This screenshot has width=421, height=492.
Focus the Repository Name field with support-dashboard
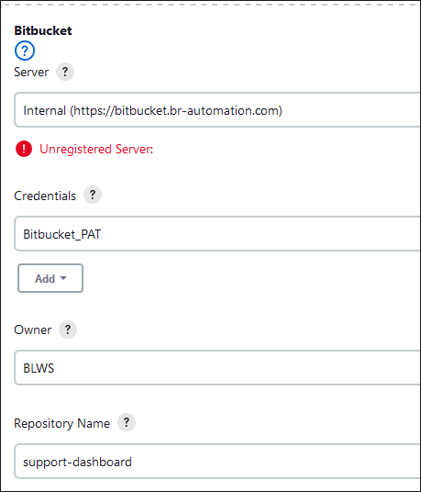(x=217, y=461)
